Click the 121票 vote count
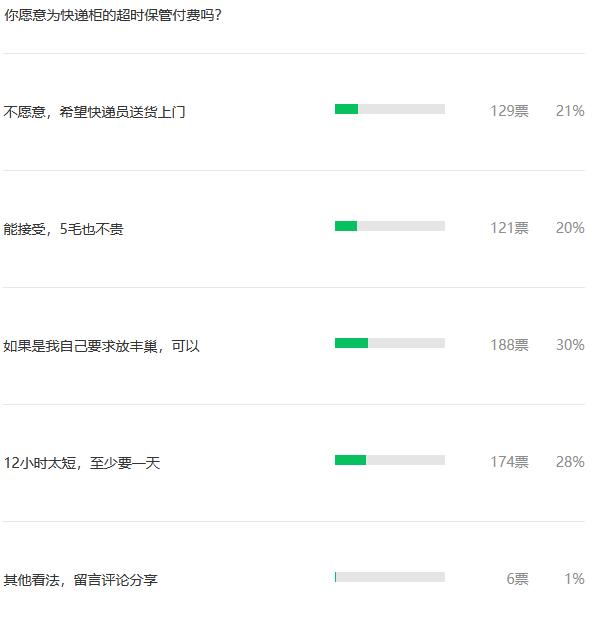This screenshot has width=606, height=623. (x=509, y=228)
